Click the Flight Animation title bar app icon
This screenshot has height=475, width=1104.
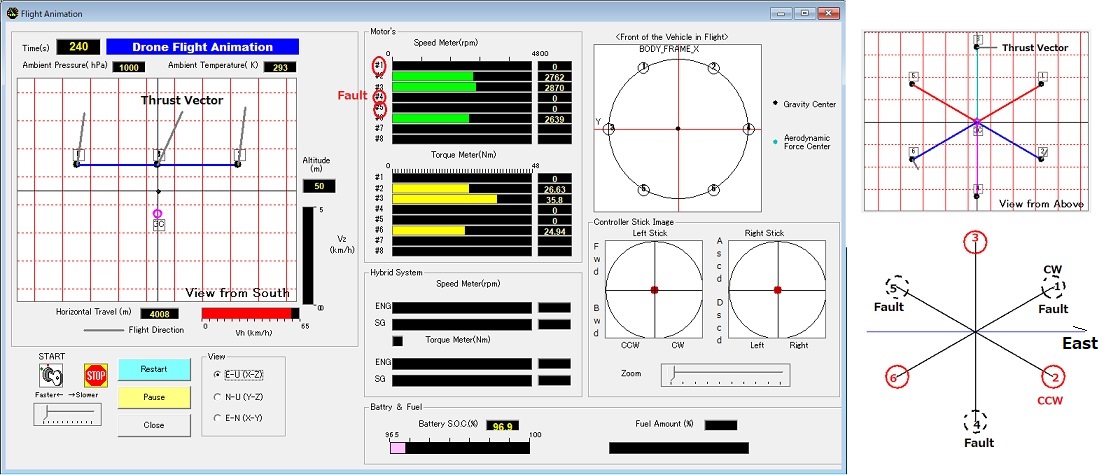[12, 14]
